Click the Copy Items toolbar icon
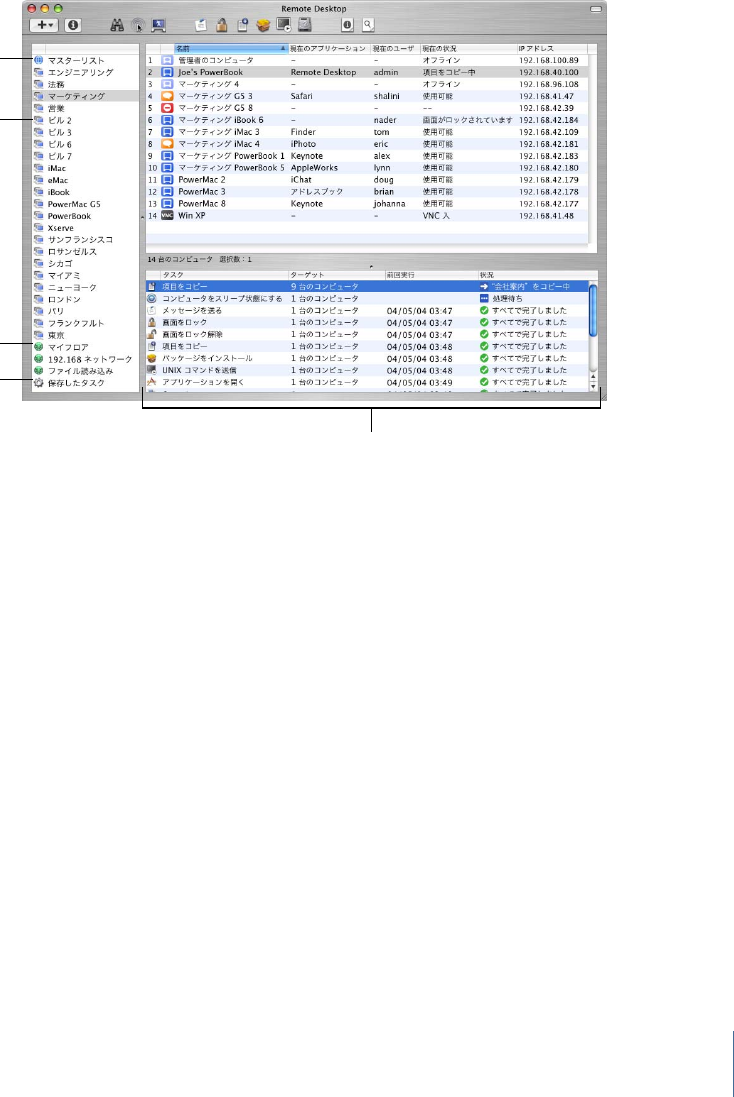Viewport: 734px width, 1097px height. click(242, 25)
